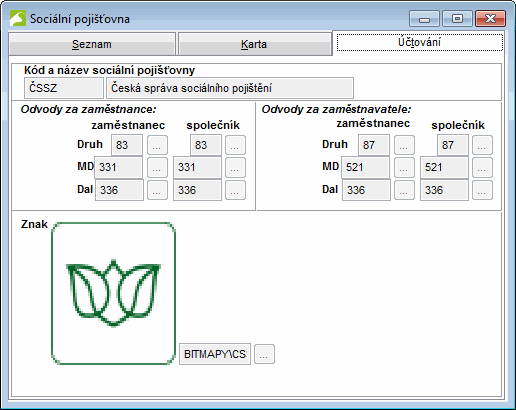Switch to the Seznam tab
The height and width of the screenshot is (410, 516).
(92, 44)
